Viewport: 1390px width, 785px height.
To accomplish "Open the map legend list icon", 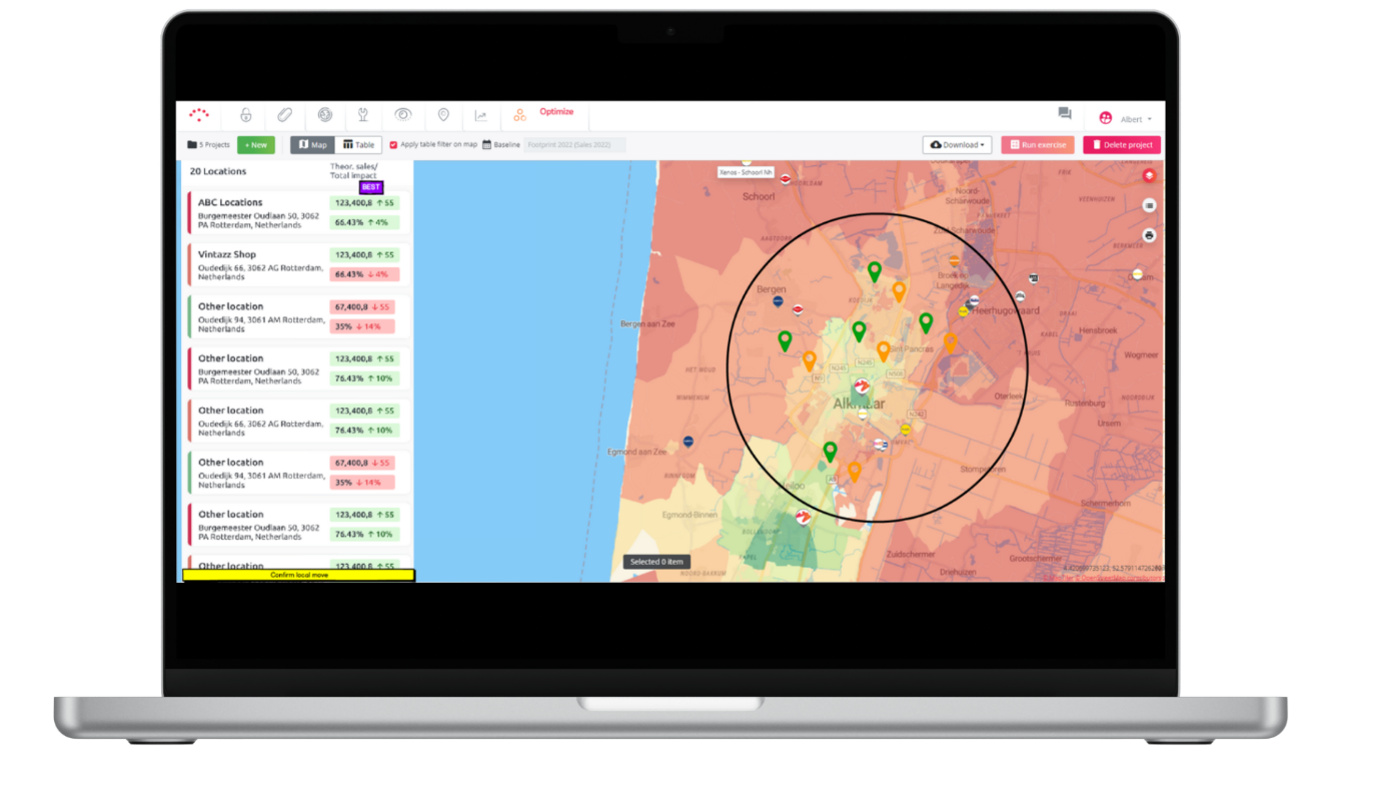I will tap(1149, 205).
